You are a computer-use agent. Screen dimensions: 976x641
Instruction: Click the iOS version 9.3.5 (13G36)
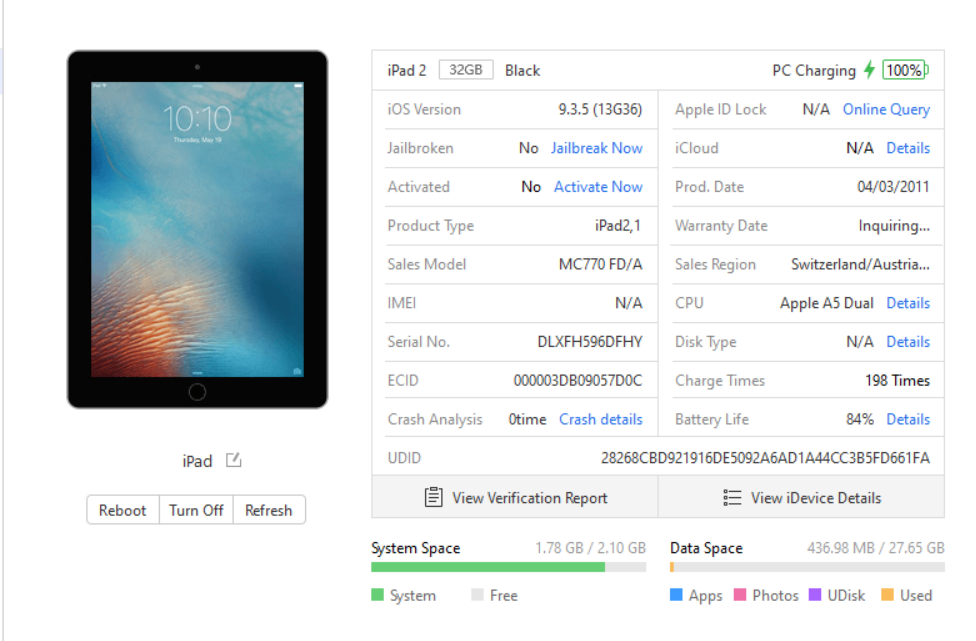click(600, 110)
